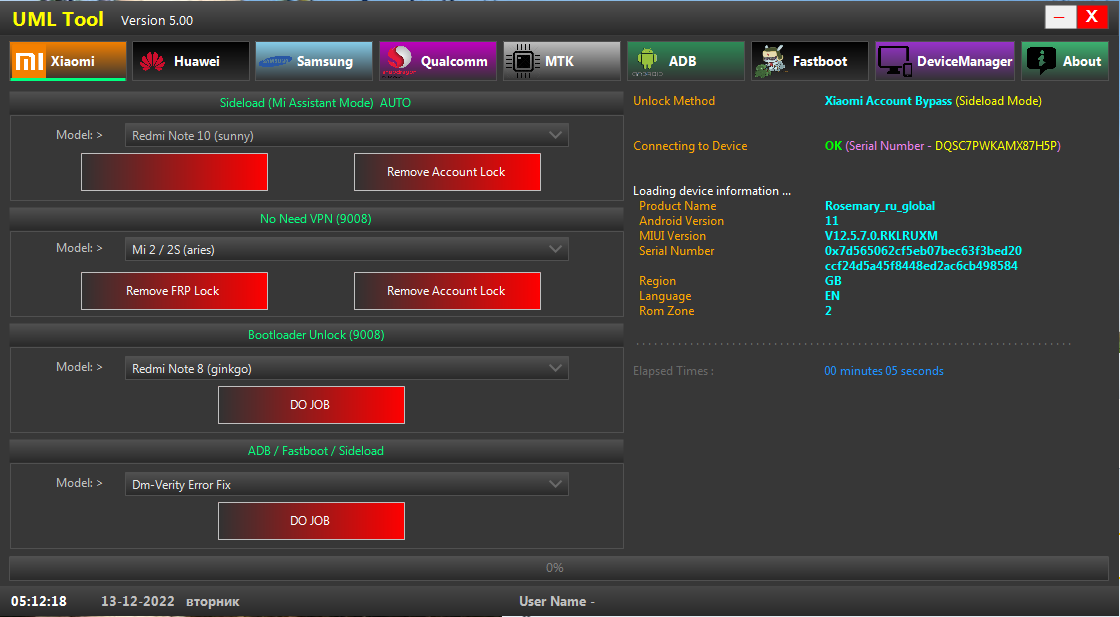The height and width of the screenshot is (617, 1120).
Task: Click Remove Account Lock under No Need VPN
Action: pos(447,291)
